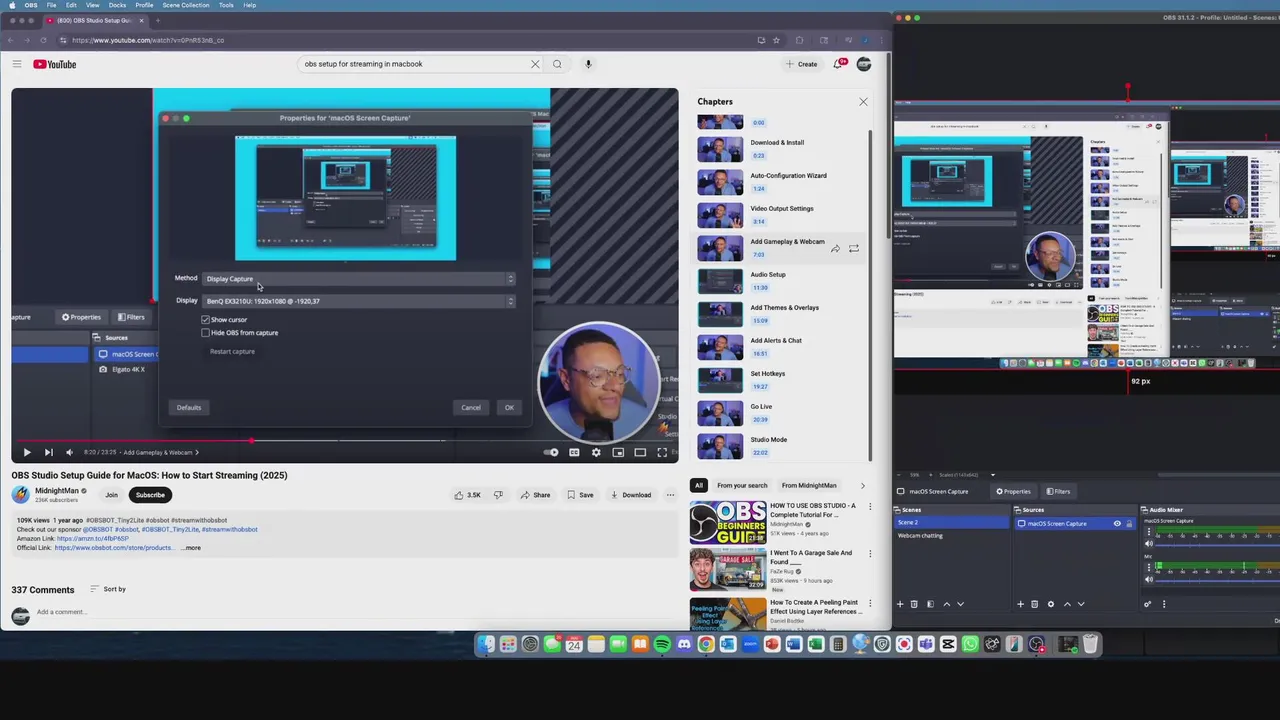Add a new scene with the plus icon

coord(900,604)
